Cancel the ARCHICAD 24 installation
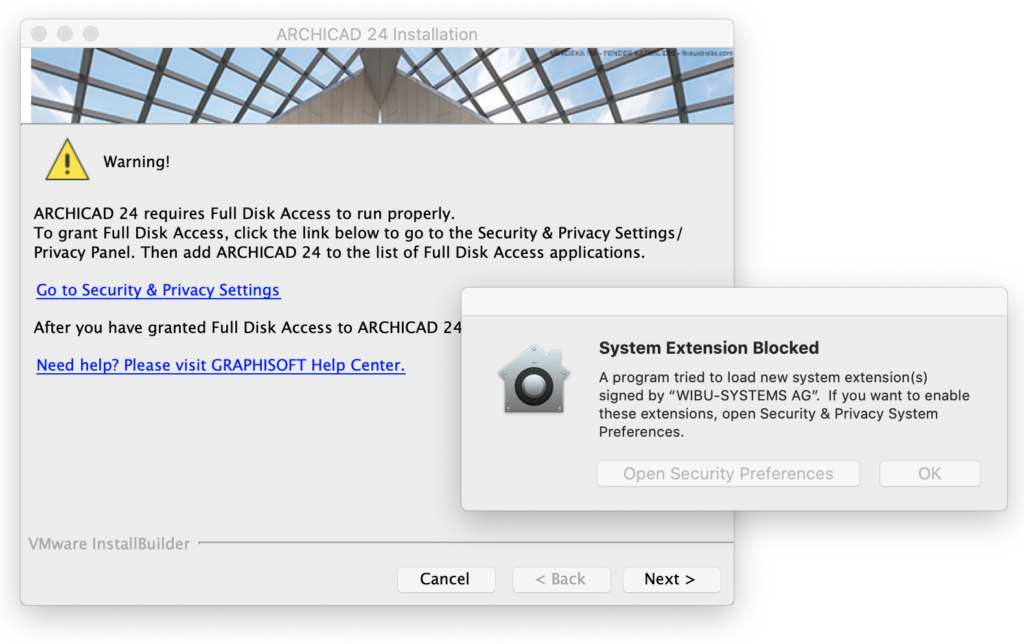The width and height of the screenshot is (1024, 644). click(445, 579)
